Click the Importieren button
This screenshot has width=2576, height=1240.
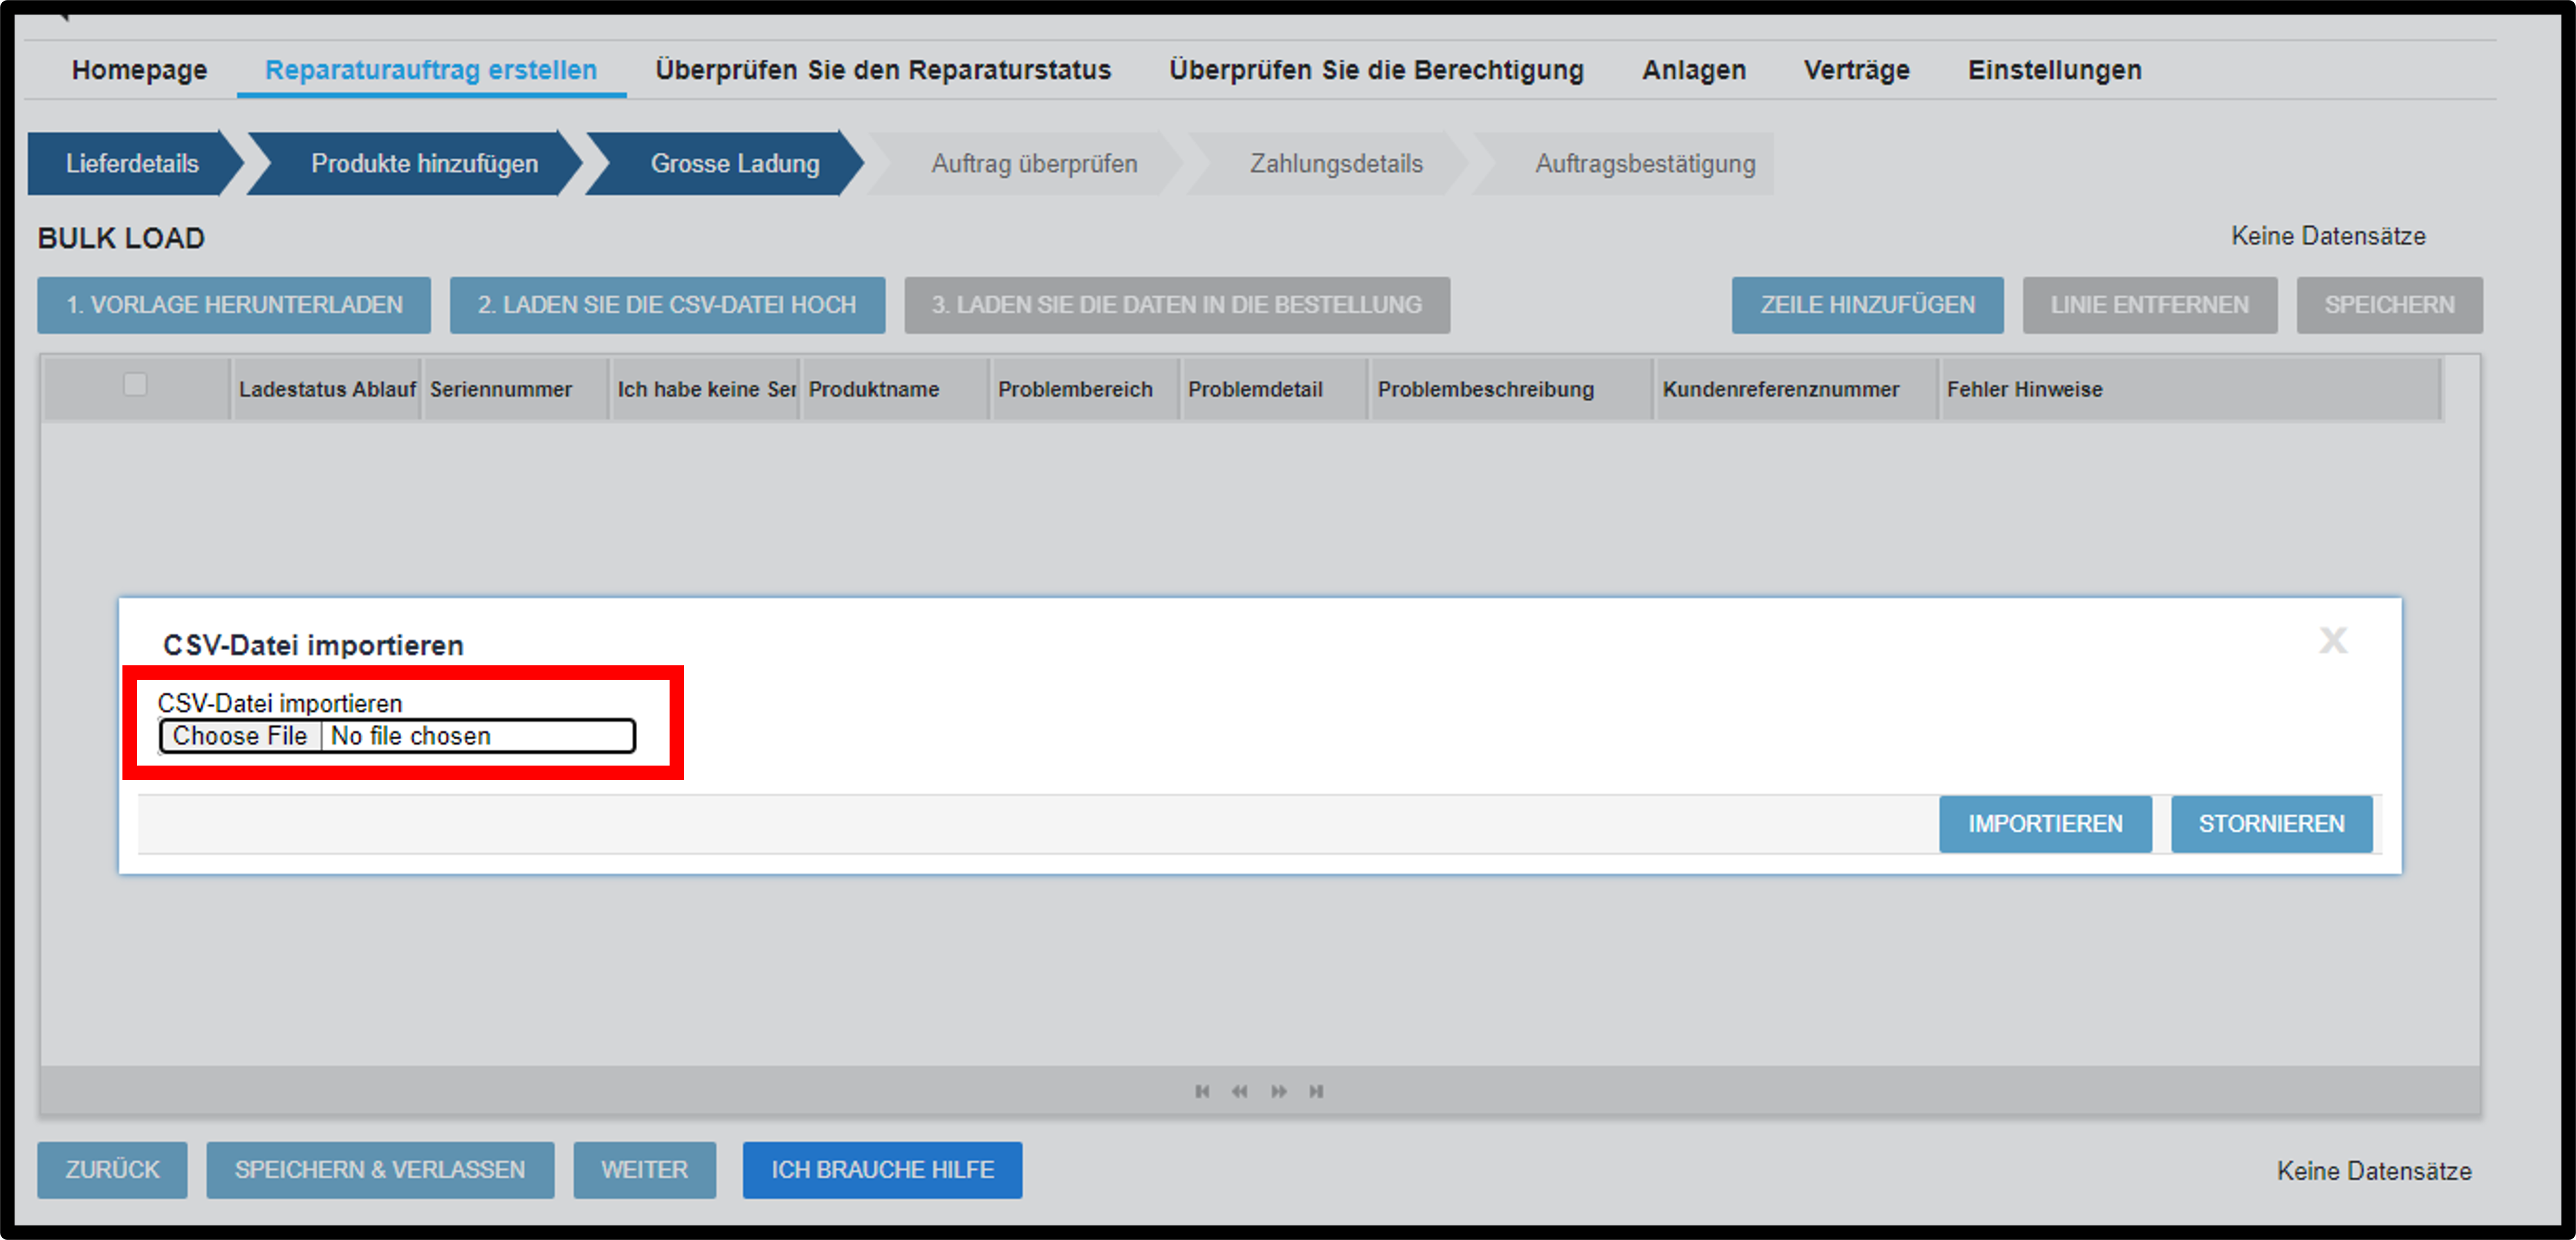pos(2045,824)
